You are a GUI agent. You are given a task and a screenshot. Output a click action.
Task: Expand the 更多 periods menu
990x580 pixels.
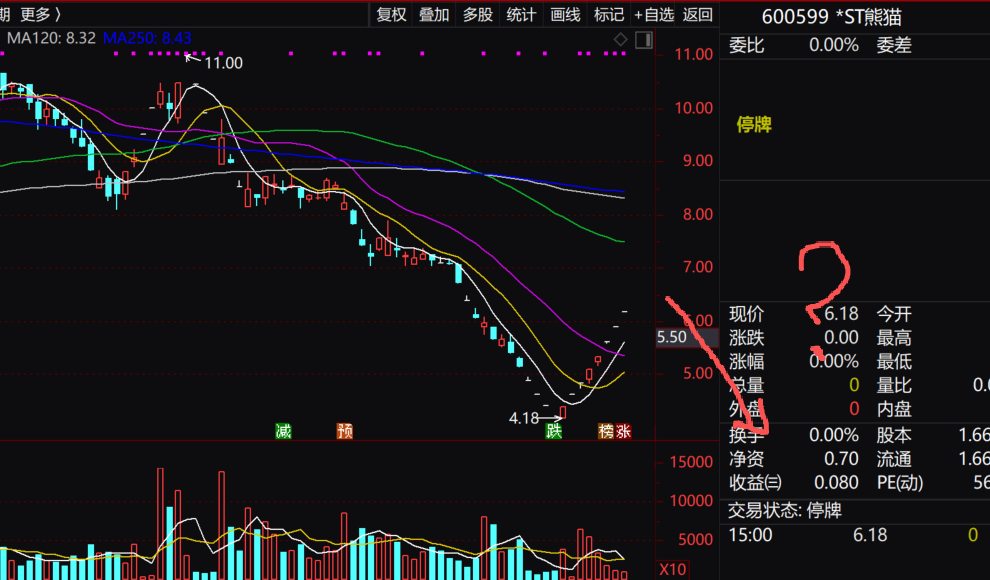tap(40, 14)
